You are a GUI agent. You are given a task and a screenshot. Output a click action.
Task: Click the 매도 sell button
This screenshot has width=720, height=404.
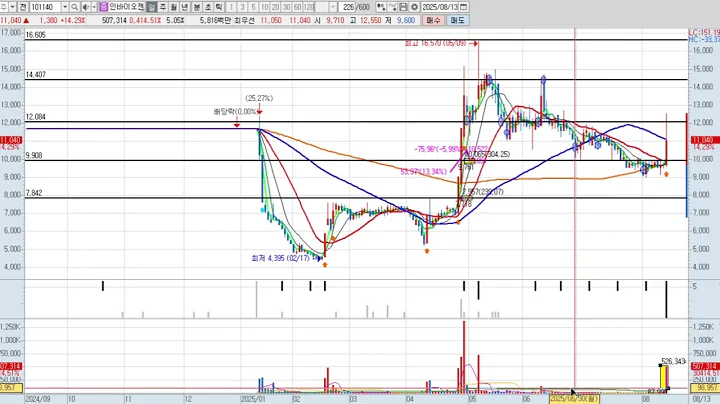pyautogui.click(x=457, y=20)
